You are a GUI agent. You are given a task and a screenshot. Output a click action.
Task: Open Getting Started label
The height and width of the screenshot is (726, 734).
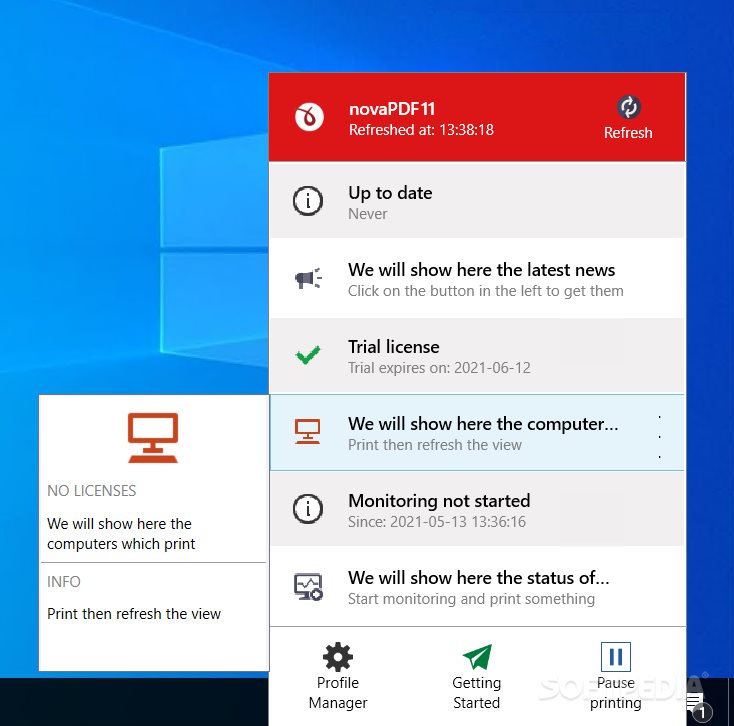477,693
